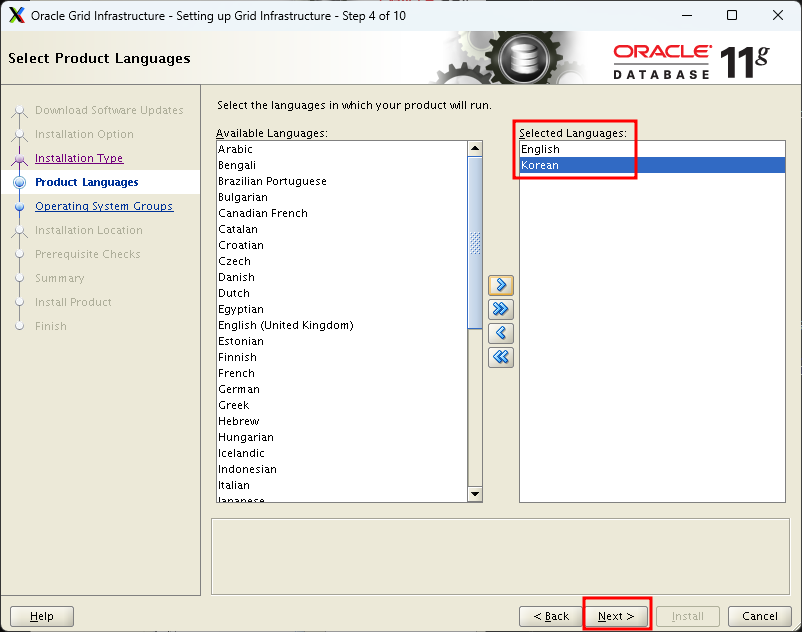The height and width of the screenshot is (632, 802).
Task: Select Greek in the list
Action: [x=342, y=405]
